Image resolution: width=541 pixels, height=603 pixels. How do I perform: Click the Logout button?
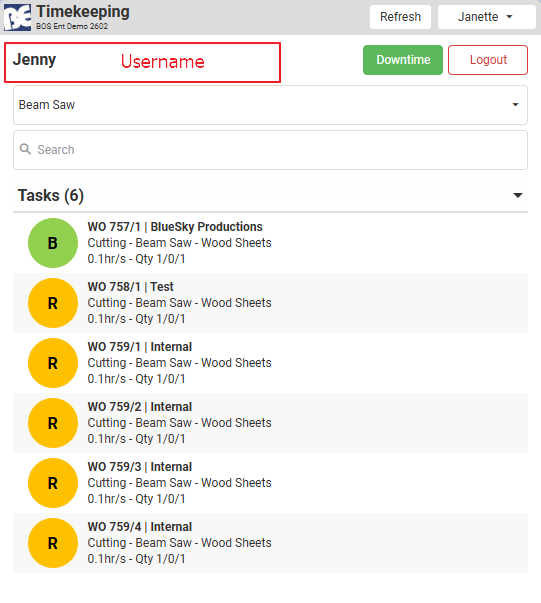coord(488,60)
